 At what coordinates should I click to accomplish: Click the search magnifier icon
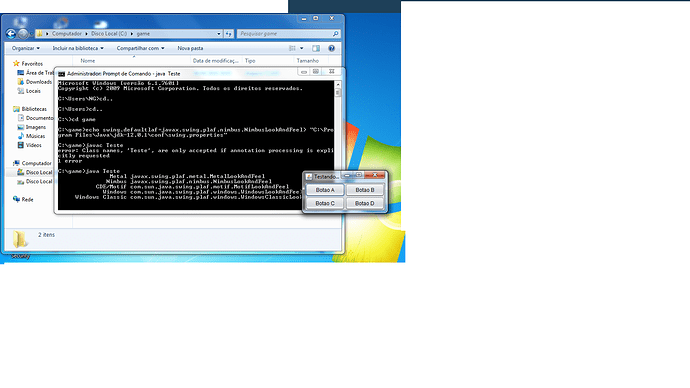(x=335, y=33)
